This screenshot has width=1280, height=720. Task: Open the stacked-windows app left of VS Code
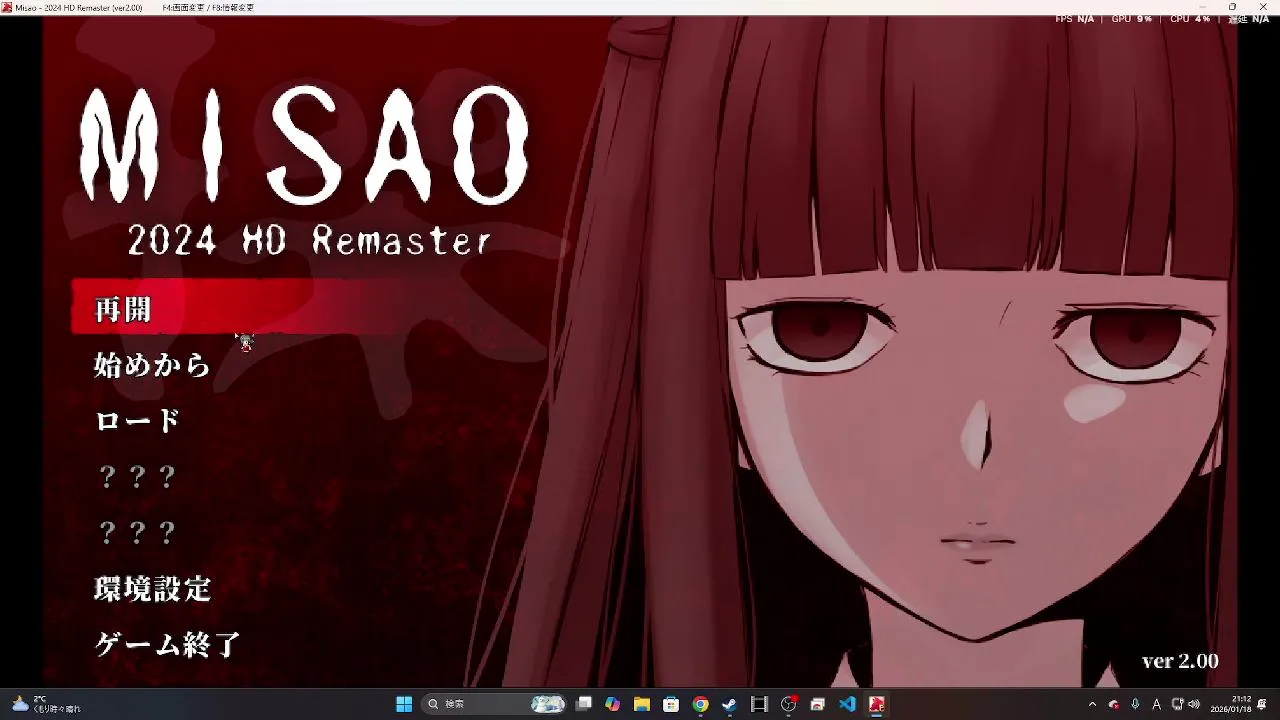(x=817, y=704)
